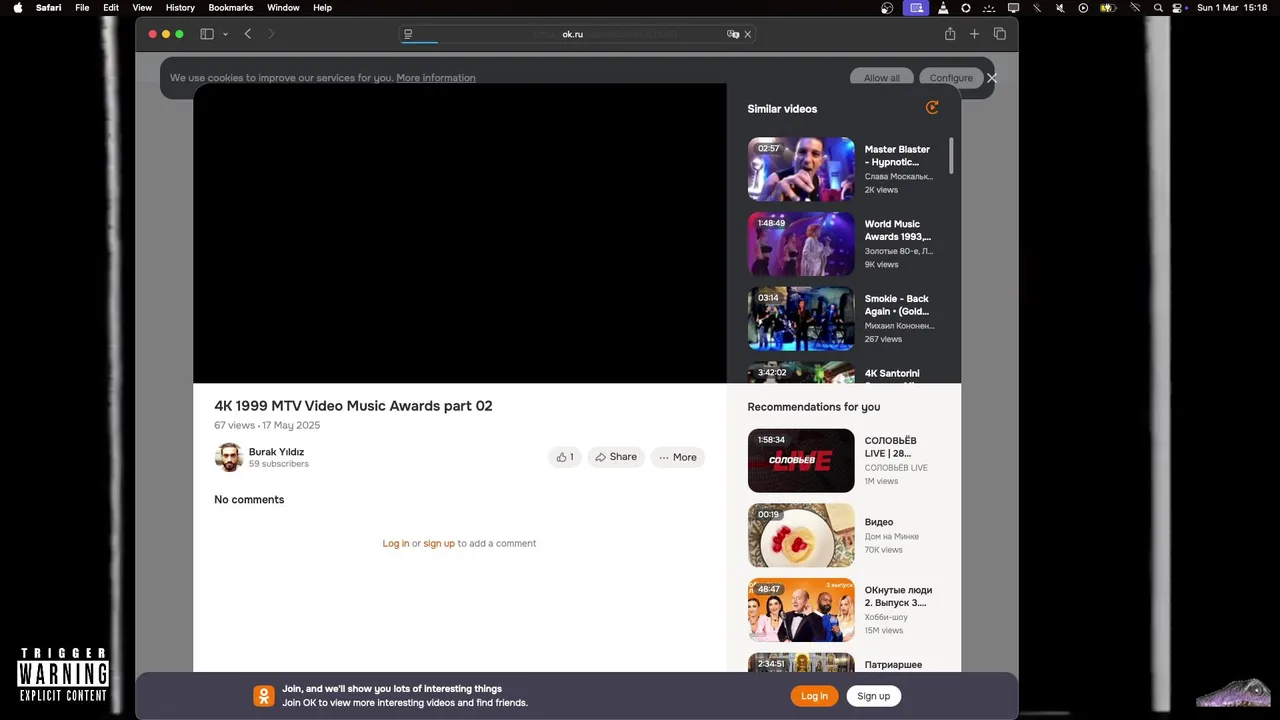The height and width of the screenshot is (720, 1280).
Task: Click the battery charging icon in the menu bar
Action: (x=1108, y=7)
